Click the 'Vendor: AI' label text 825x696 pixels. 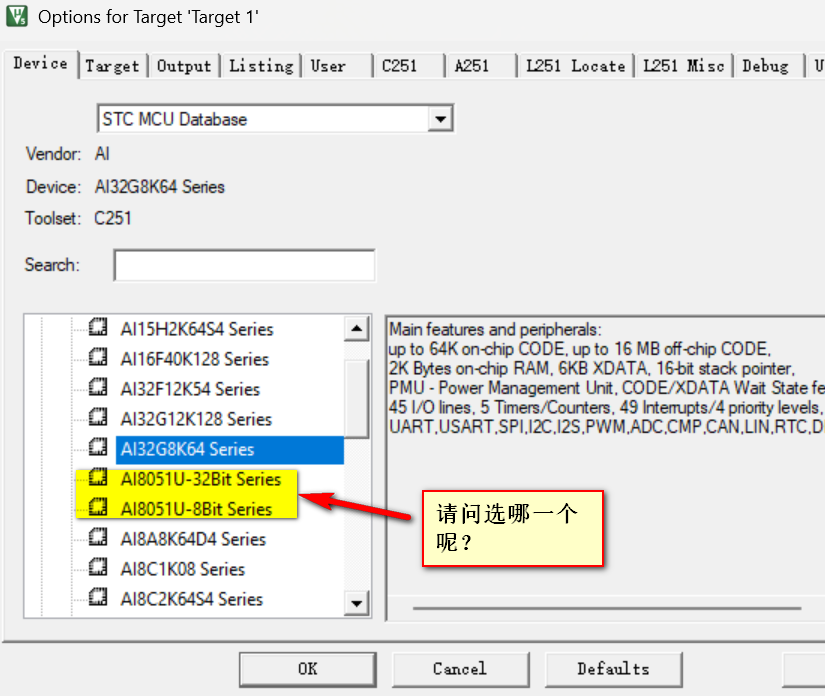pos(67,154)
